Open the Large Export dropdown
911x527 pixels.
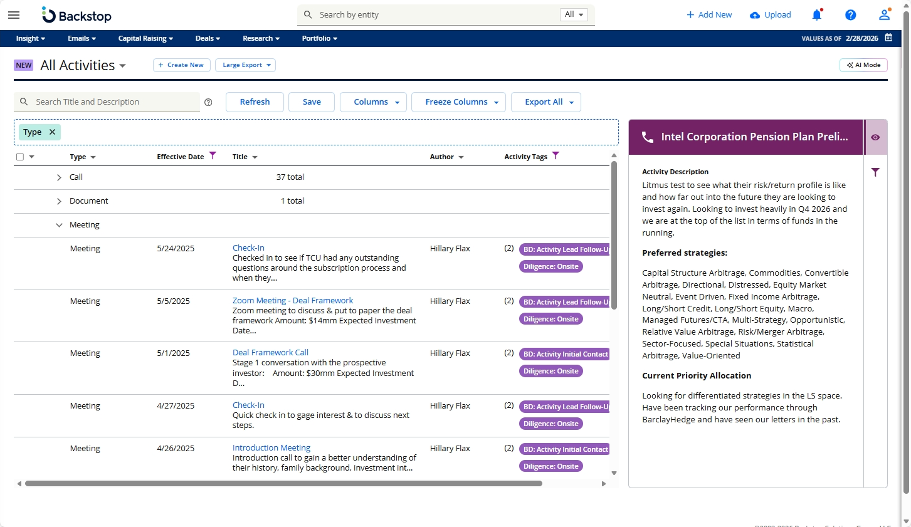pos(245,65)
